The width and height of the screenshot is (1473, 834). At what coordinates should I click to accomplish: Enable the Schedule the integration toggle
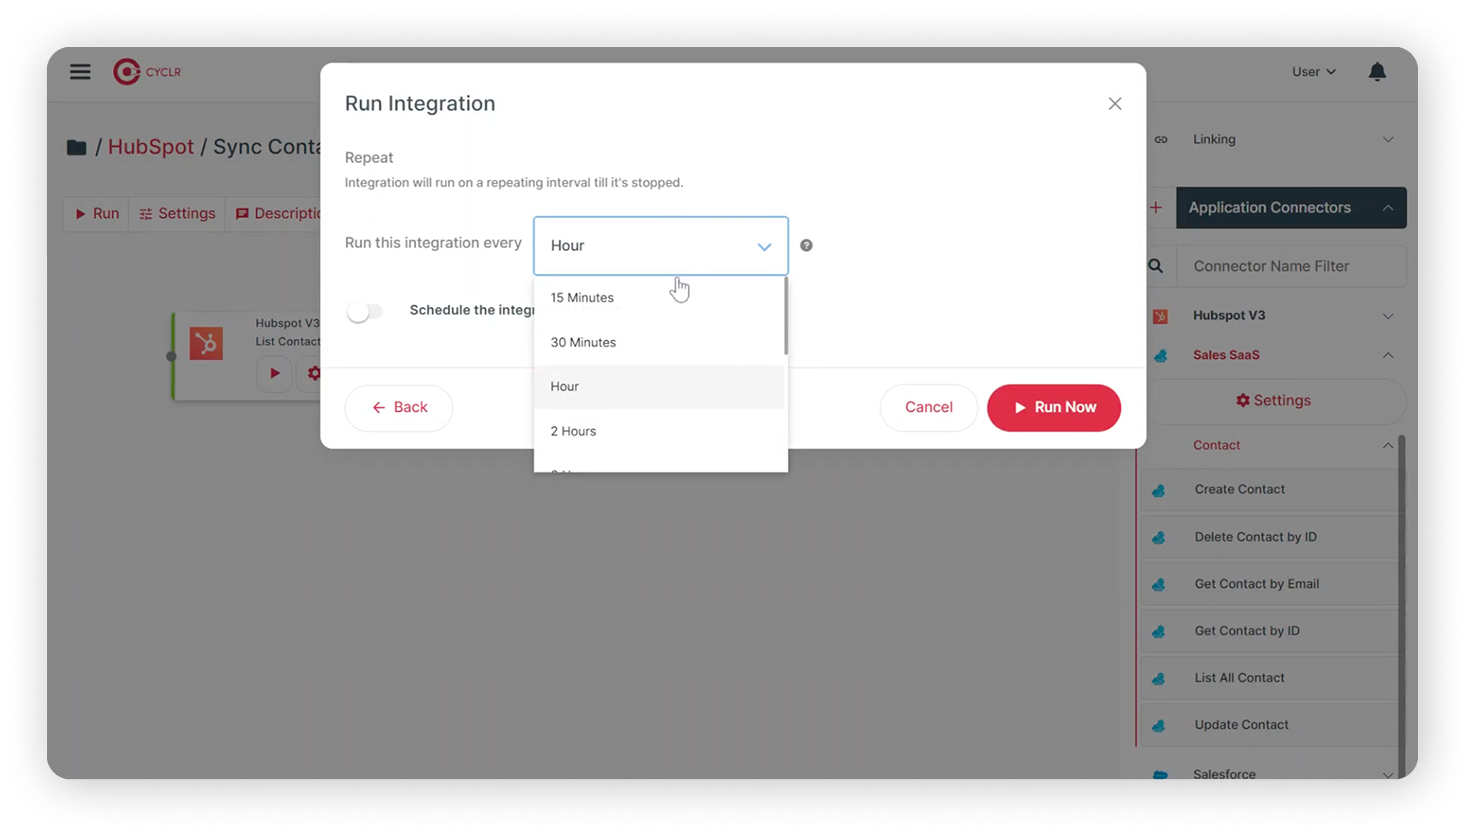[x=365, y=311]
